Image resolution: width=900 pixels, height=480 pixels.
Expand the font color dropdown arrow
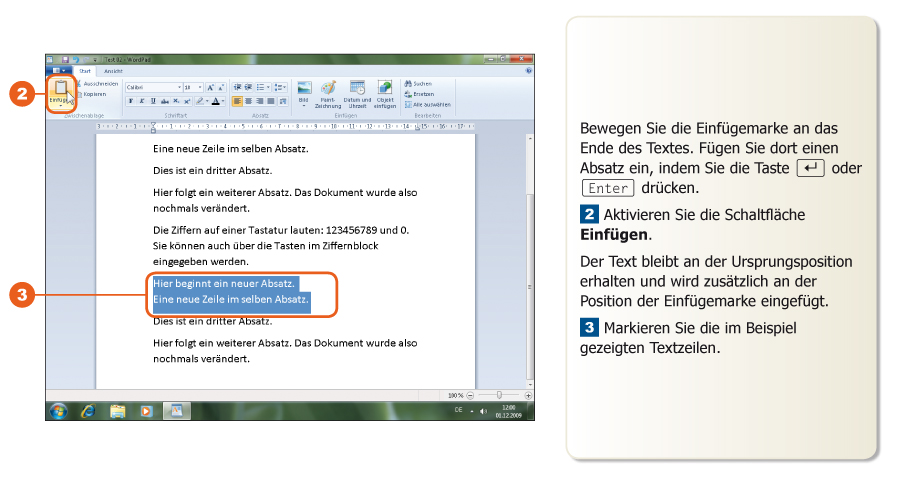(x=223, y=101)
